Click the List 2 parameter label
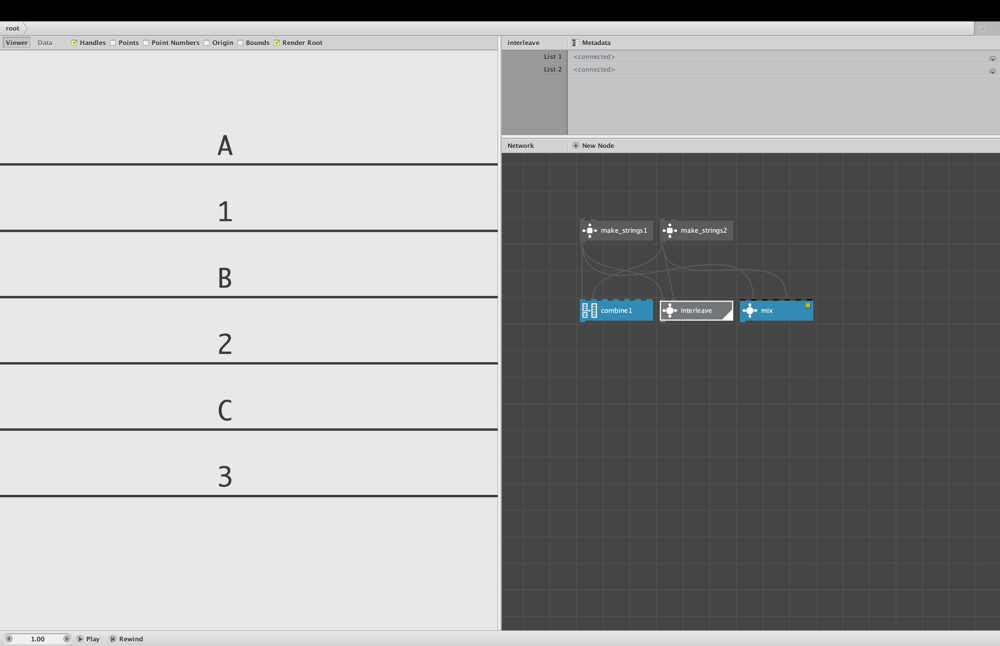This screenshot has width=1000, height=646. click(x=552, y=70)
